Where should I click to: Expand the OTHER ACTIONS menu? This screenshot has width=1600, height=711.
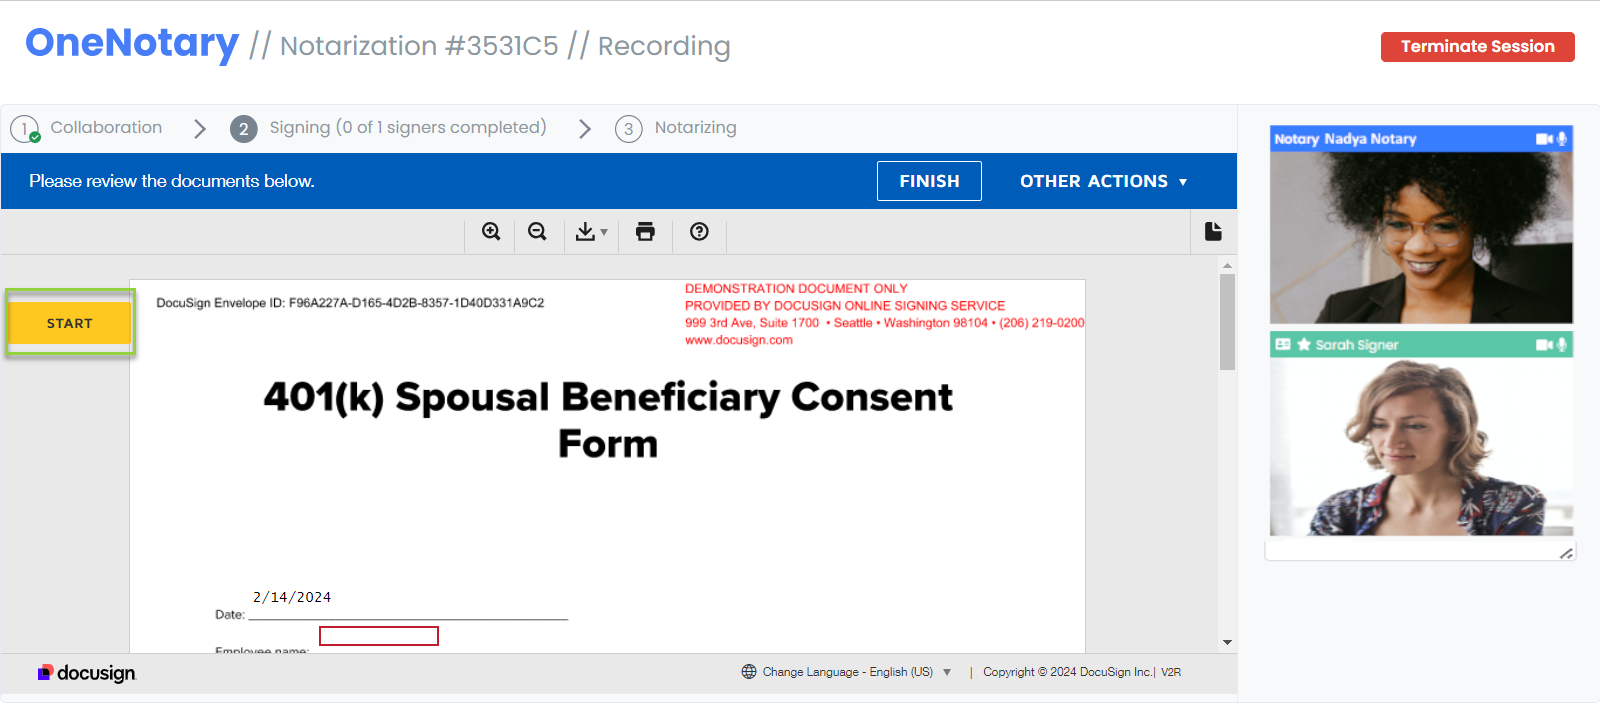(x=1103, y=181)
